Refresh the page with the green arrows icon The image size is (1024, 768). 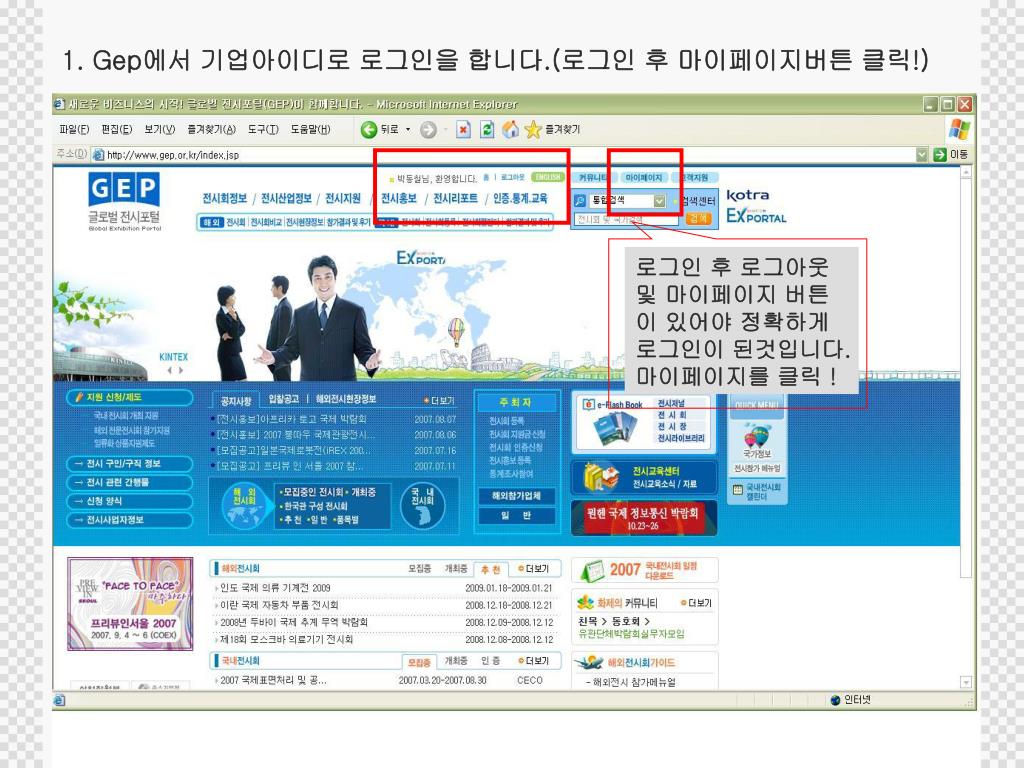click(487, 129)
